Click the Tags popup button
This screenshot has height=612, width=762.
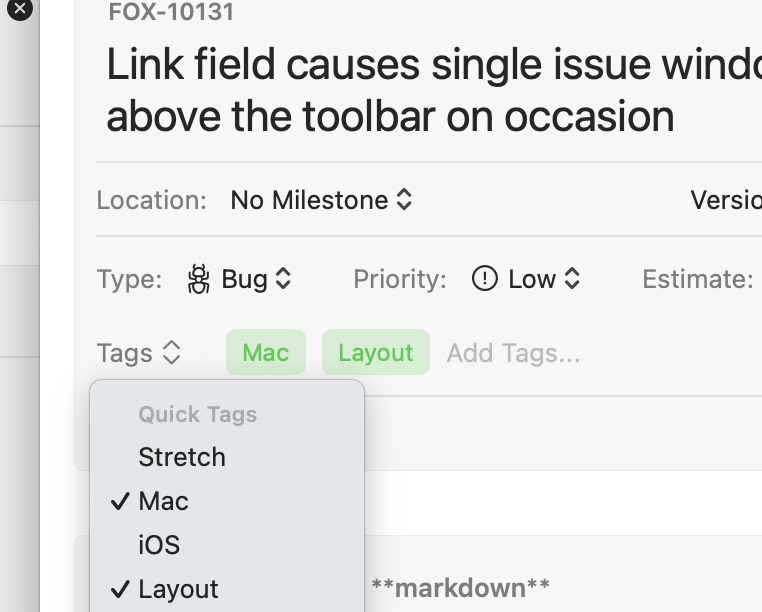(139, 353)
